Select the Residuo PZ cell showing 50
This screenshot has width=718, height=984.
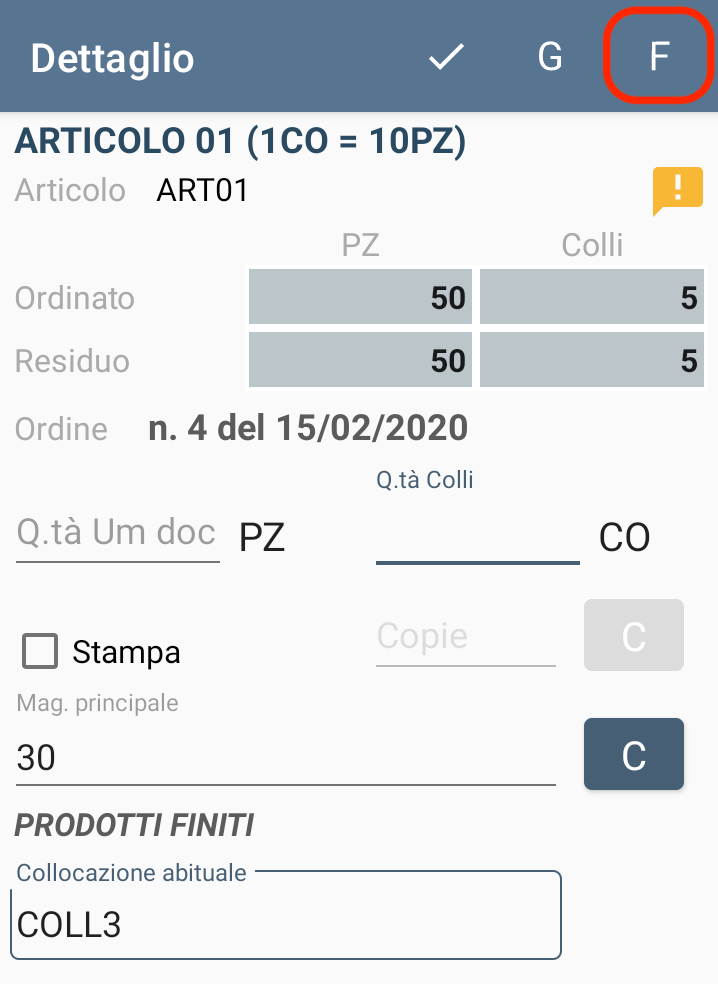pyautogui.click(x=360, y=360)
